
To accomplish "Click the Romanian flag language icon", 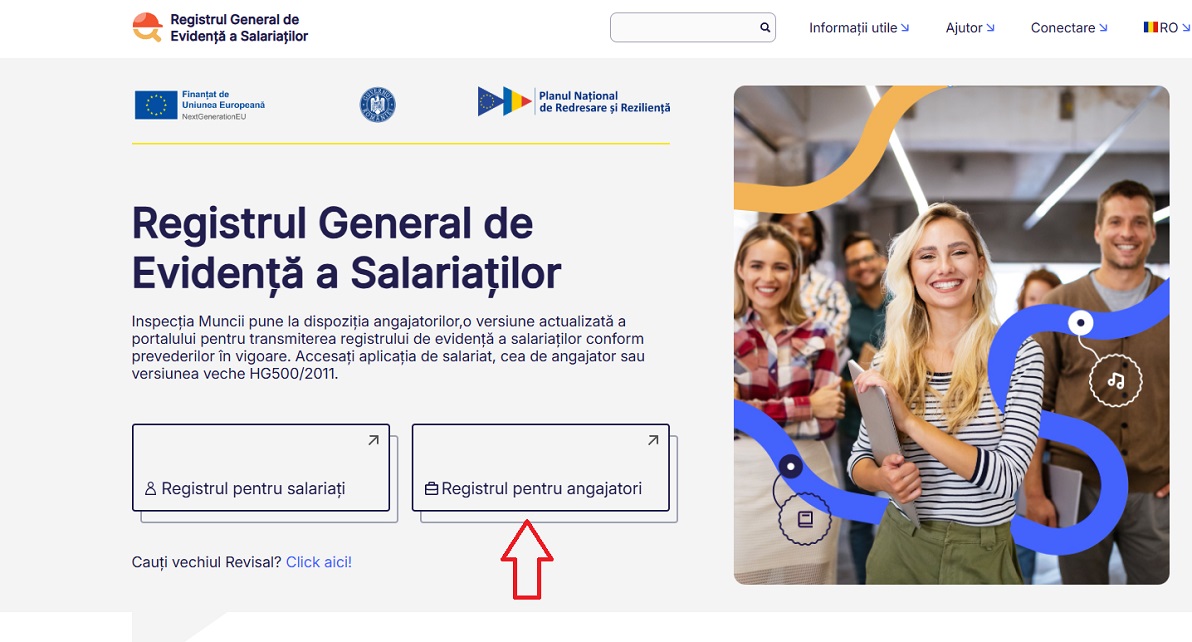I will pos(1151,27).
